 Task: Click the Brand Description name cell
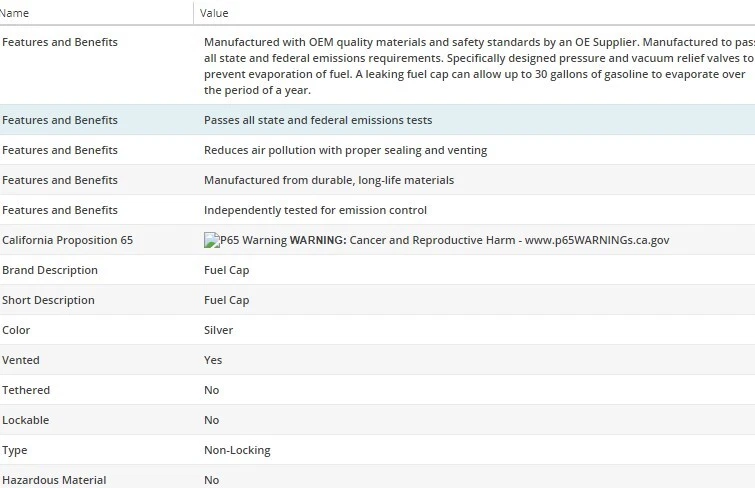tap(50, 270)
